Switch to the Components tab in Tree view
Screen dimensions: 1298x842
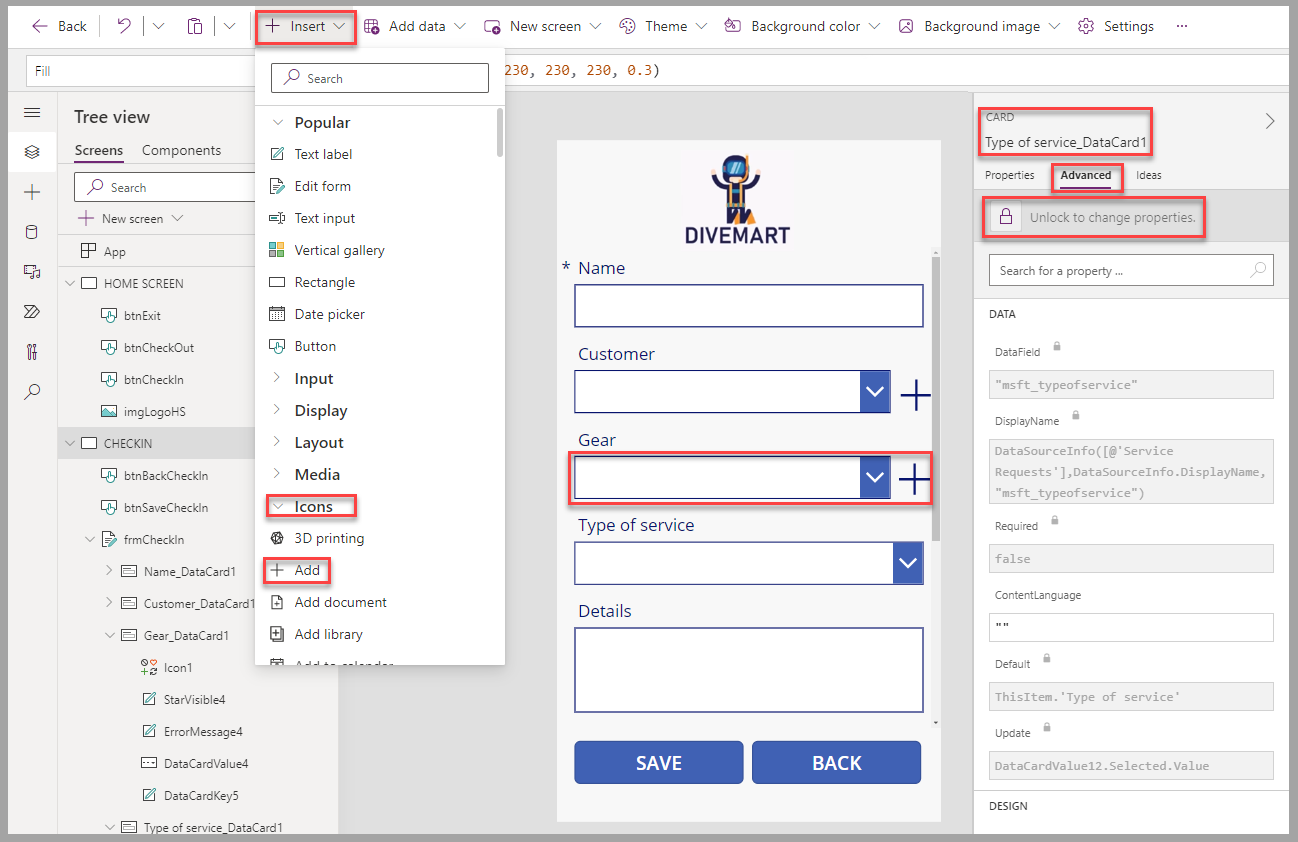pyautogui.click(x=182, y=150)
